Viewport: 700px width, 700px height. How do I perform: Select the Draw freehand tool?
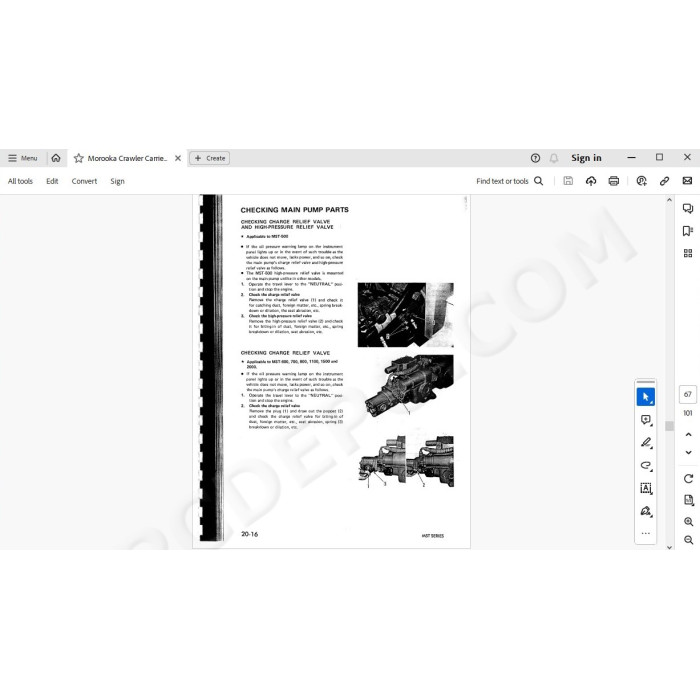pyautogui.click(x=646, y=465)
